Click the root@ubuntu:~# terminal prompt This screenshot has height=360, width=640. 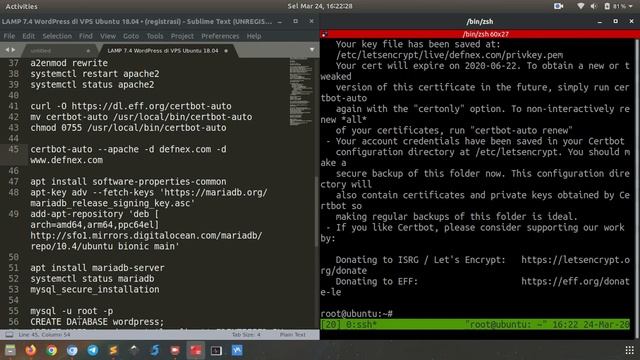[x=356, y=313]
